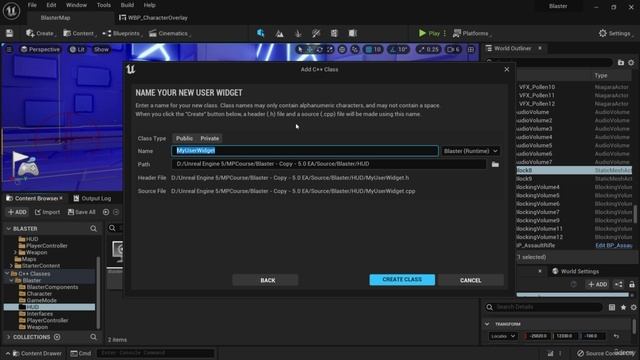Screen dimensions: 640x360
Task: Open the Cinematics dropdown
Action: point(169,33)
